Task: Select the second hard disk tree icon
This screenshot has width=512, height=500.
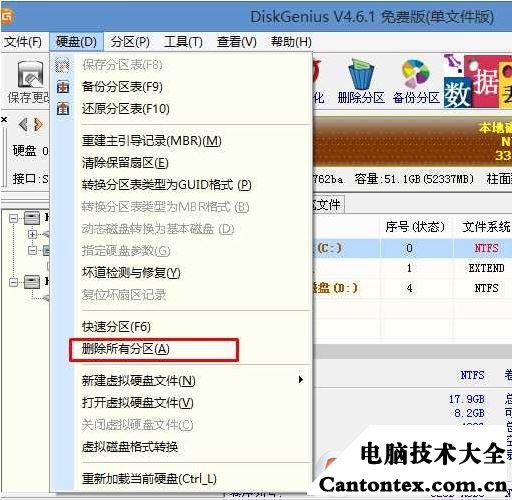Action: tap(32, 282)
